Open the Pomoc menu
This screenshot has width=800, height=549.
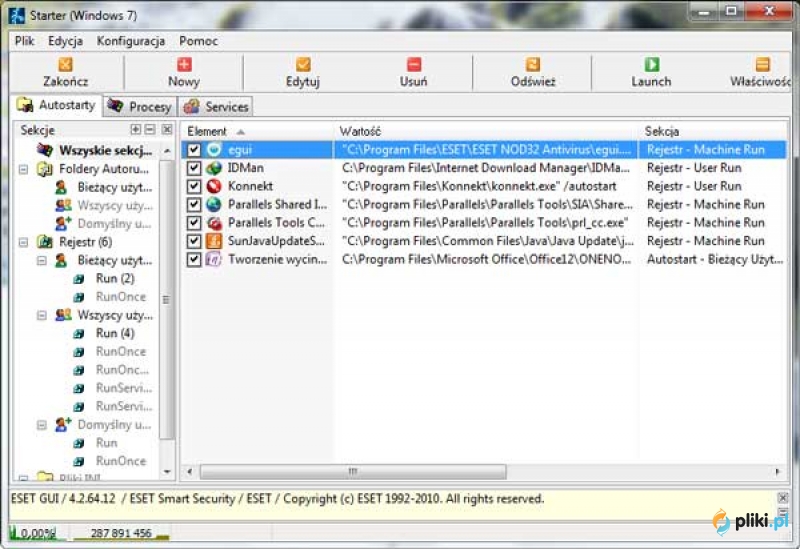tap(198, 41)
